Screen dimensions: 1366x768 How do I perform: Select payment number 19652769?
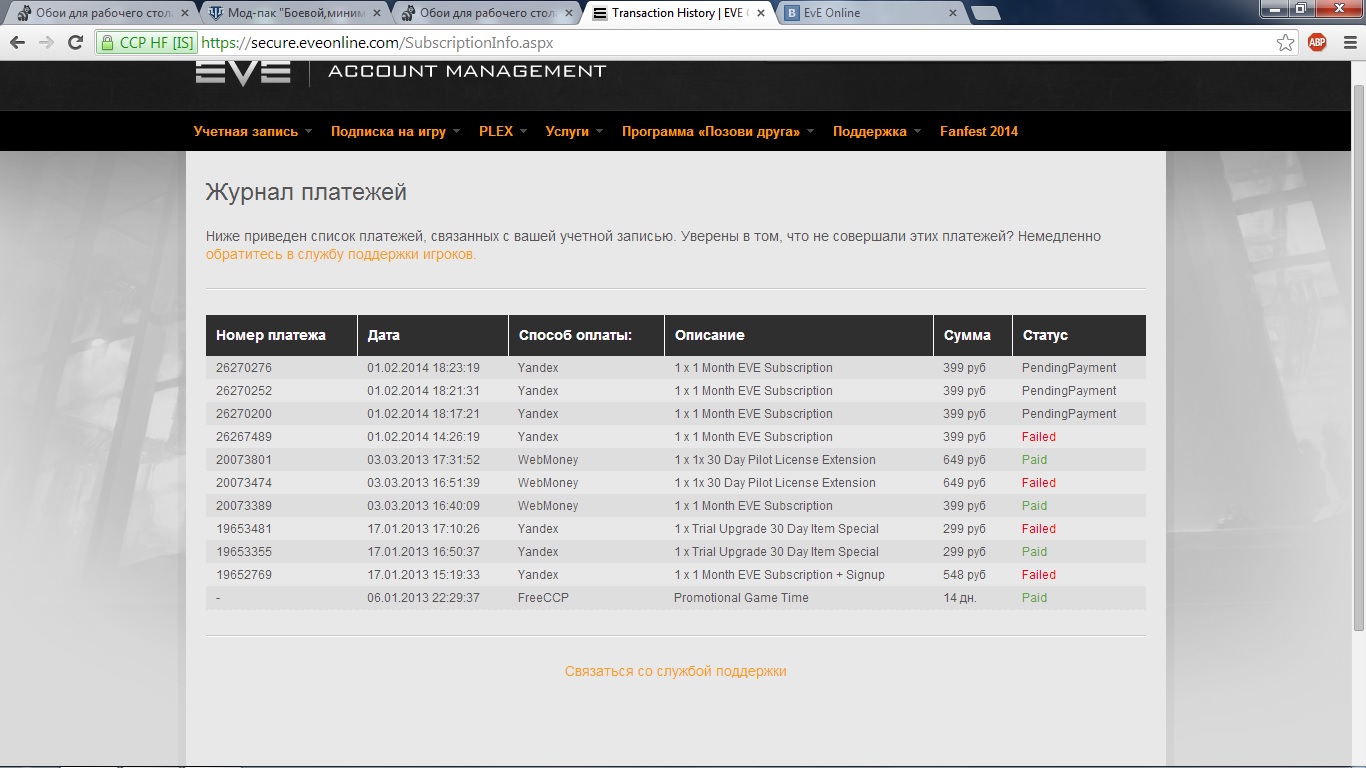244,575
